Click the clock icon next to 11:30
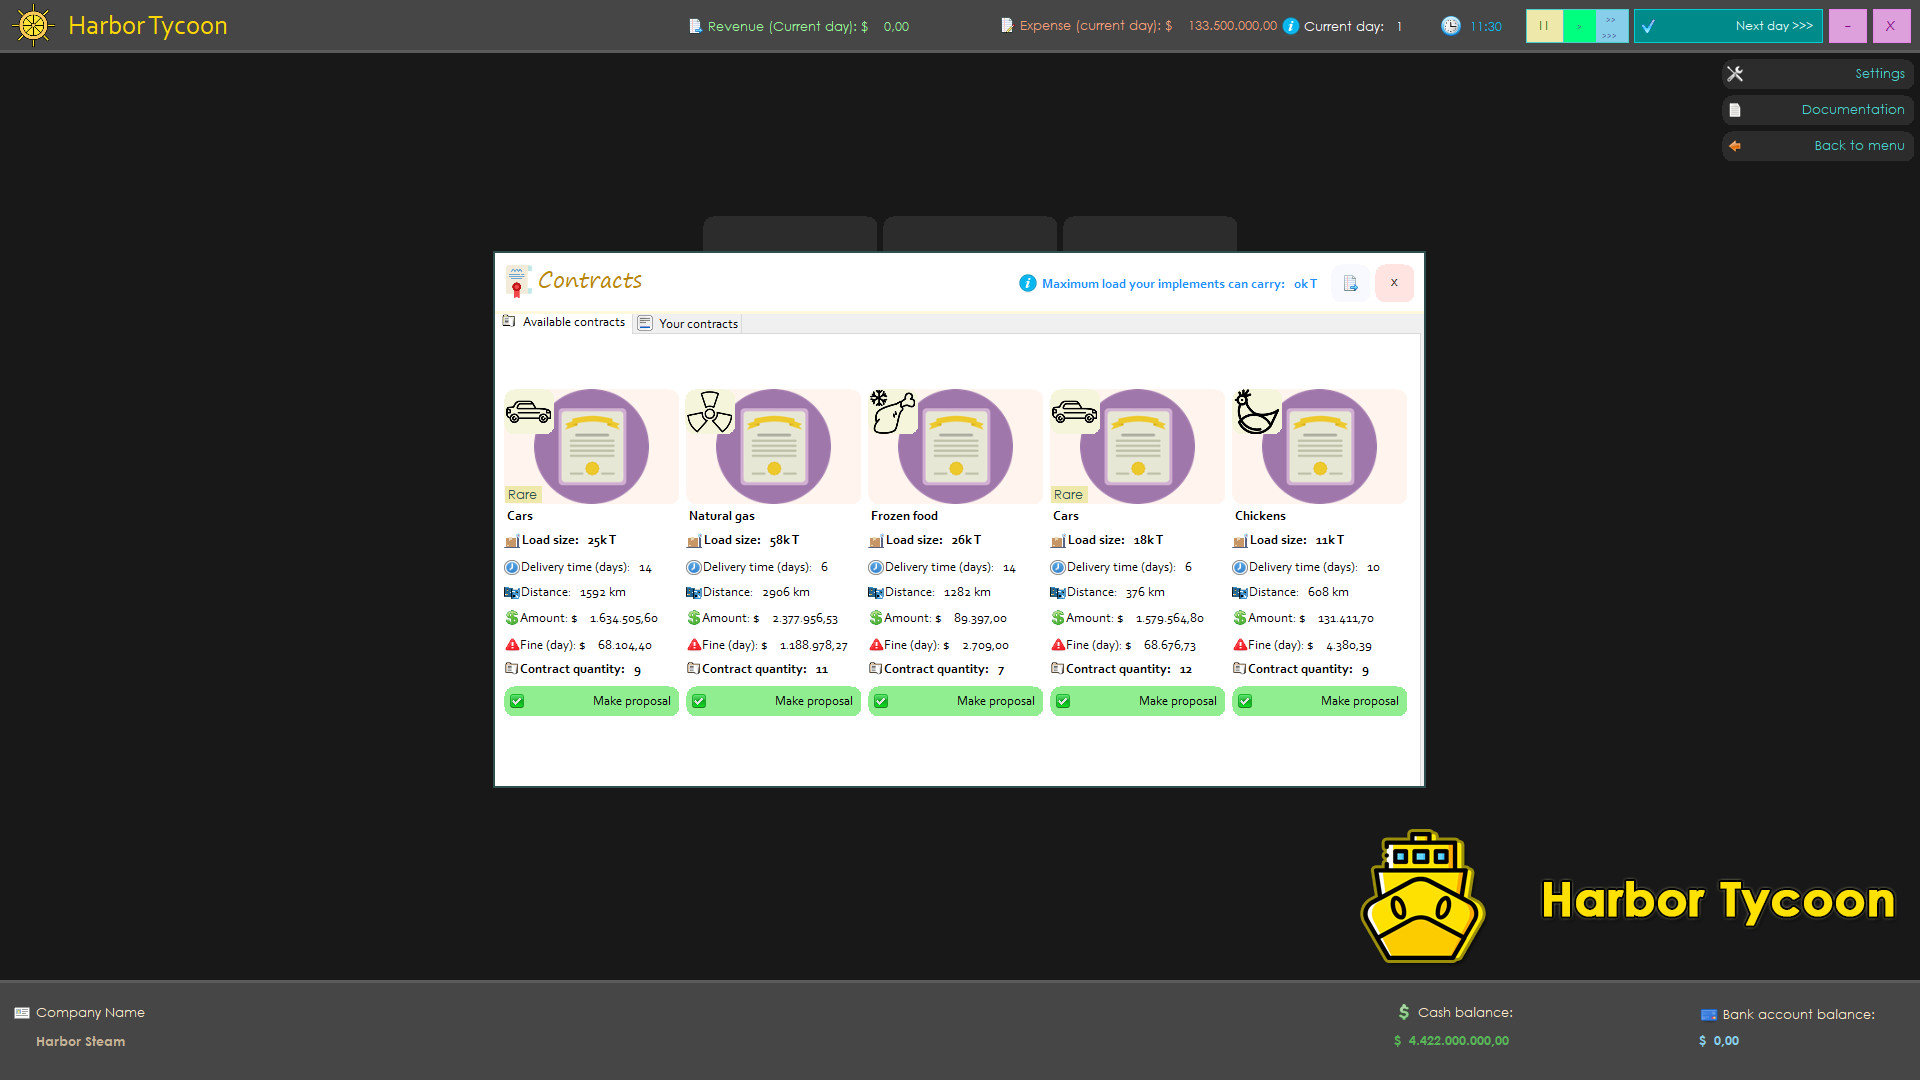1920x1080 pixels. point(1450,26)
